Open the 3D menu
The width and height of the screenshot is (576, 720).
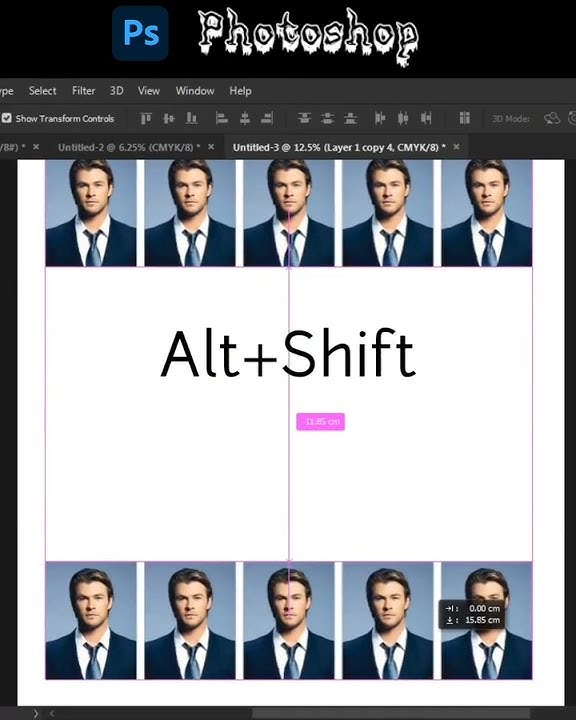pyautogui.click(x=116, y=91)
